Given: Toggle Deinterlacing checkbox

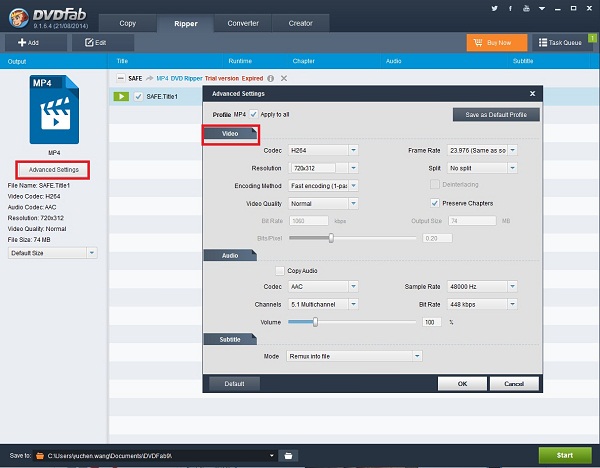Looking at the screenshot, I should point(435,184).
